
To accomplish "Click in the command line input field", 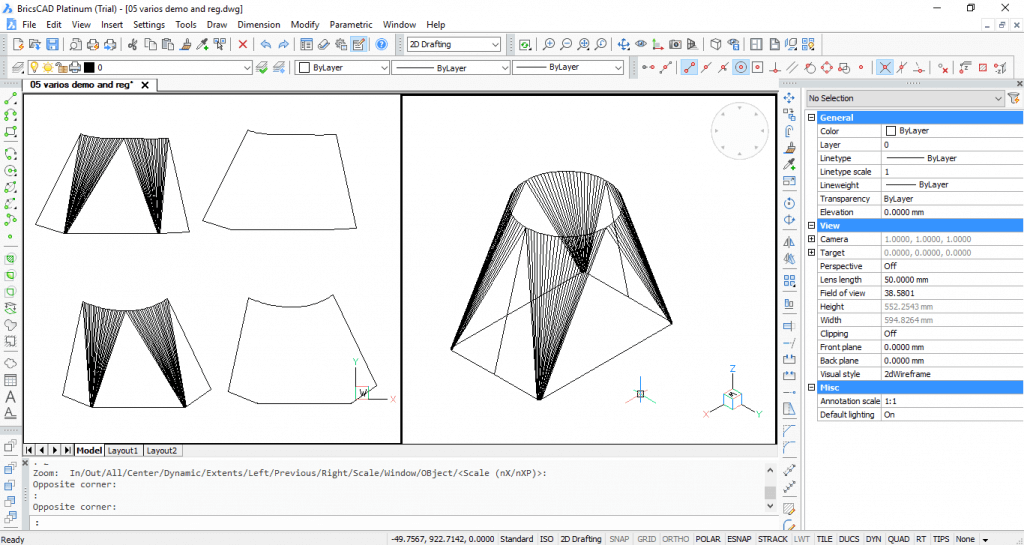I will [402, 523].
